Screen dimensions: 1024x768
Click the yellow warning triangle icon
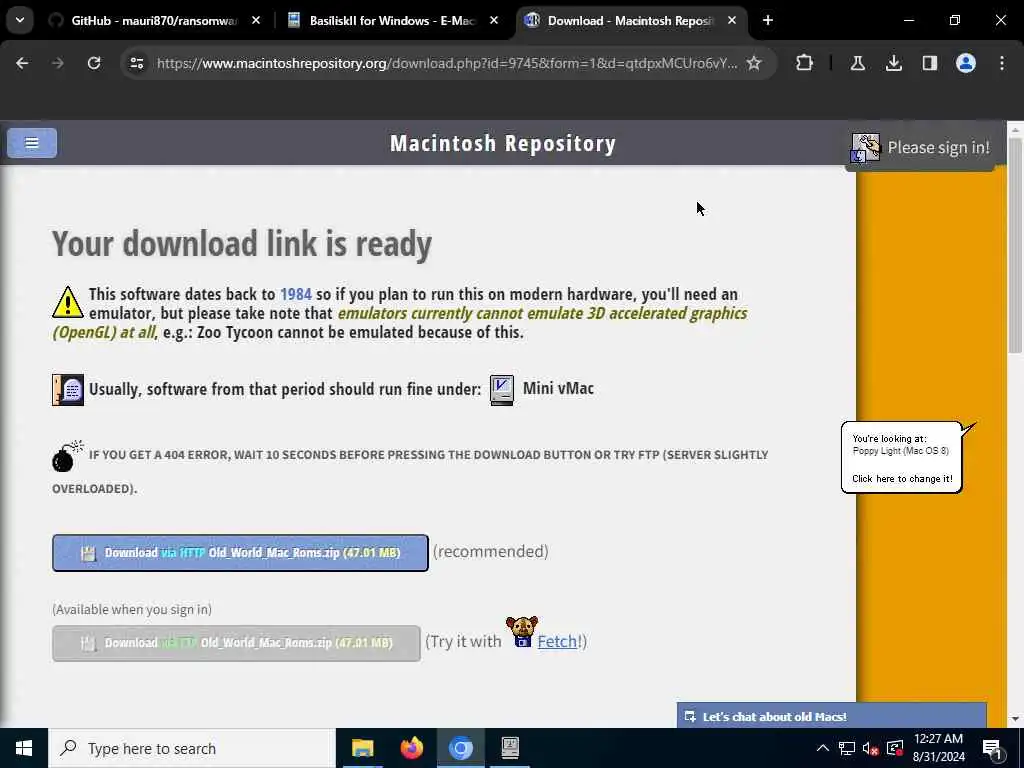[68, 302]
